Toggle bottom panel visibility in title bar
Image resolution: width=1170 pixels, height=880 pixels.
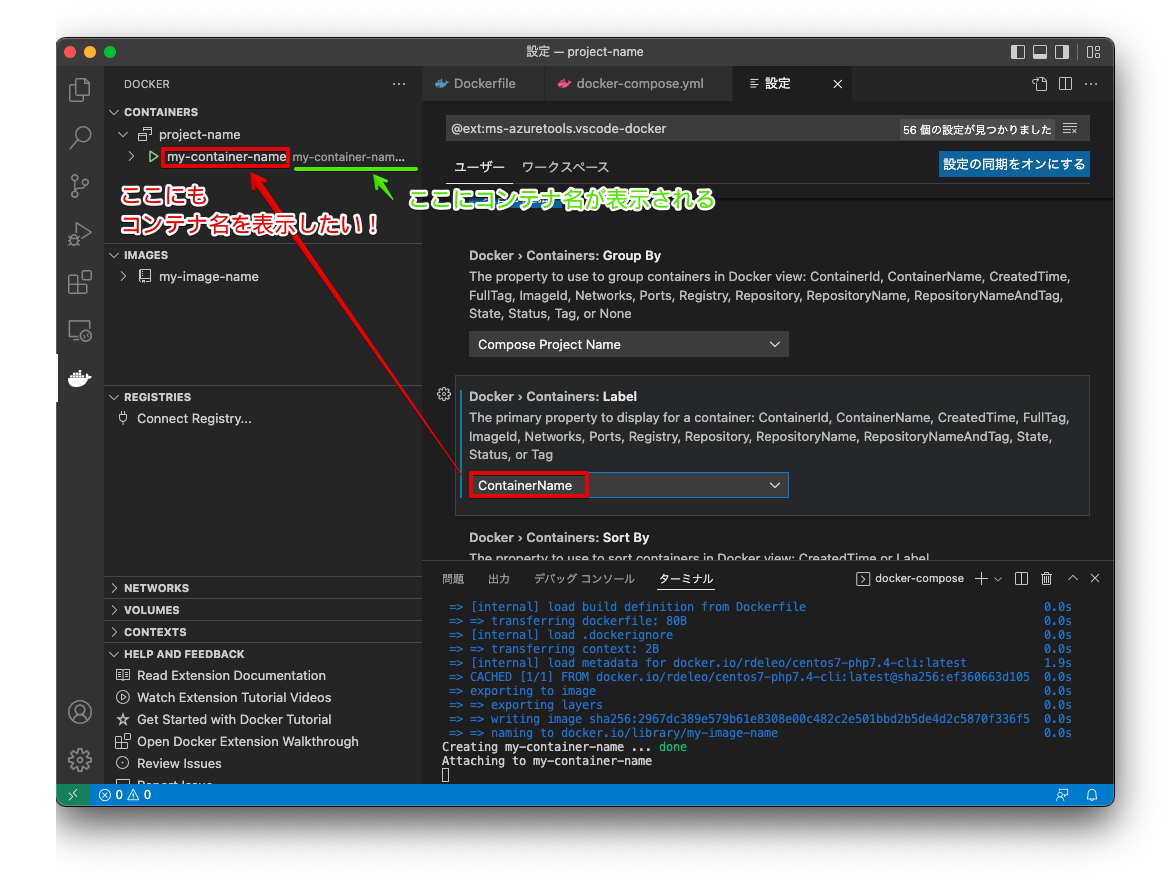1039,52
